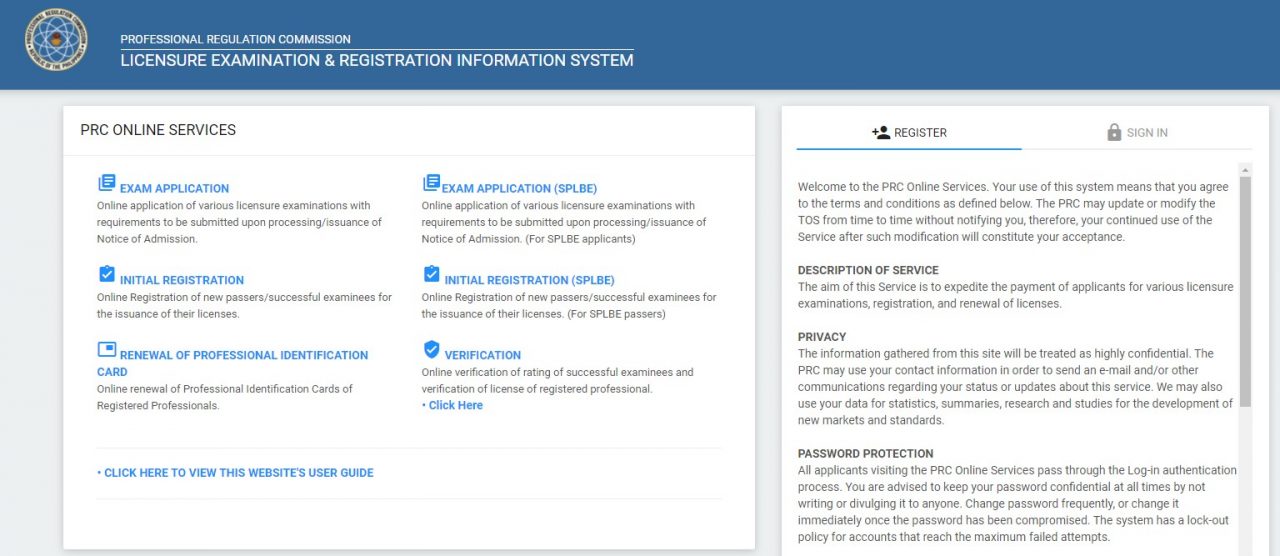The image size is (1280, 556).
Task: Click the PRC seal logo in header
Action: tap(56, 41)
